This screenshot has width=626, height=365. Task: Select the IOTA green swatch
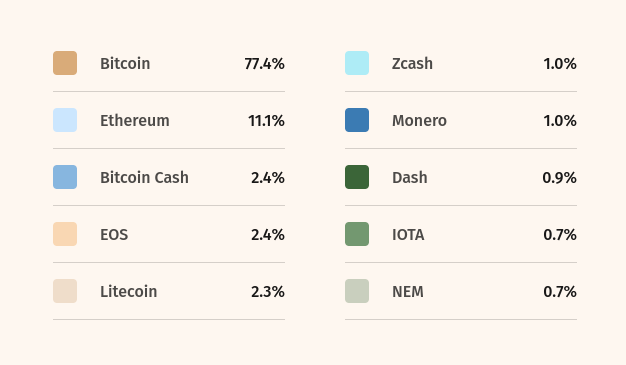[x=357, y=234]
